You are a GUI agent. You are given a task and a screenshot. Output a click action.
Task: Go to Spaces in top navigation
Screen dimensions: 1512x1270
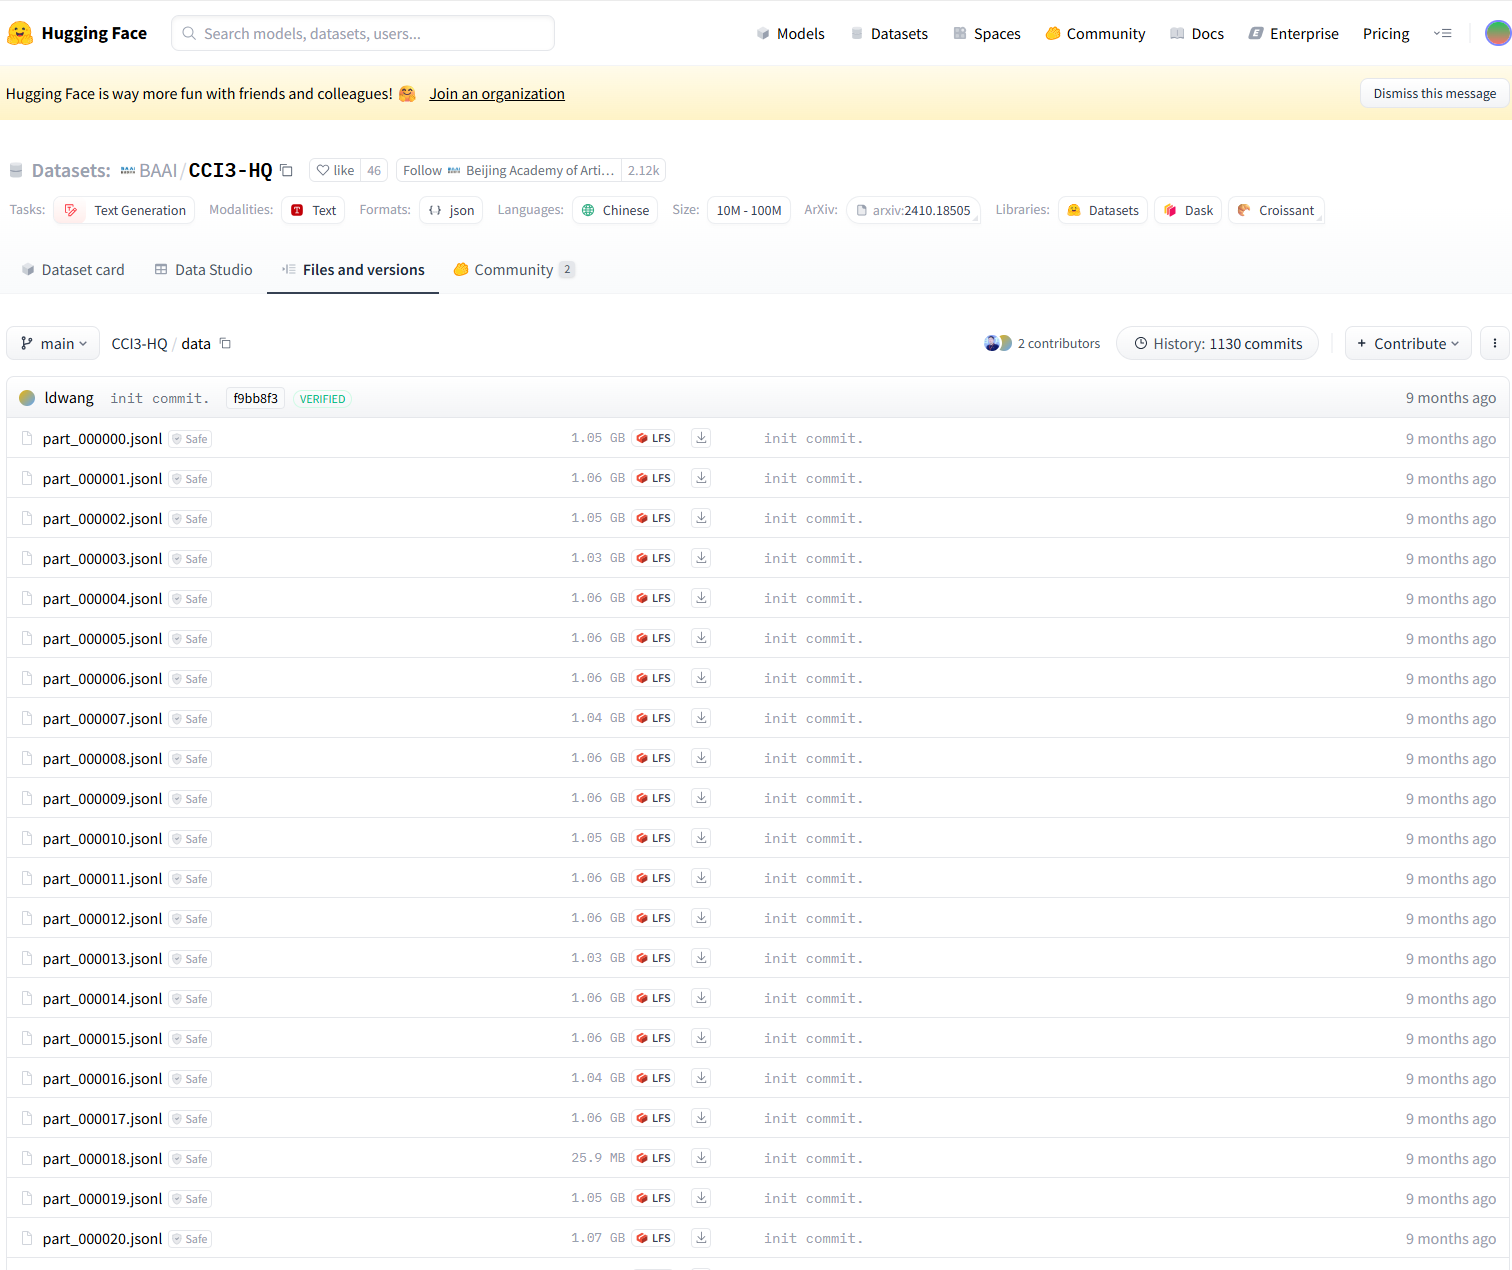pyautogui.click(x=987, y=33)
